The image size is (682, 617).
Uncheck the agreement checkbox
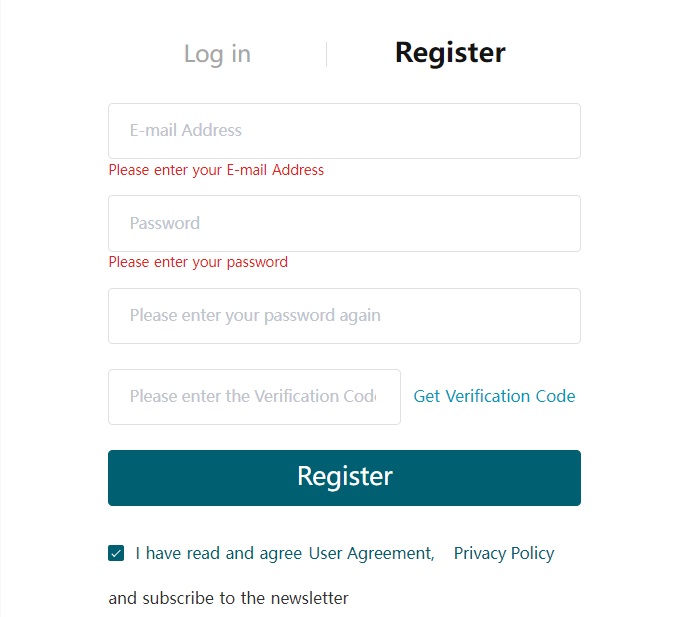point(116,554)
